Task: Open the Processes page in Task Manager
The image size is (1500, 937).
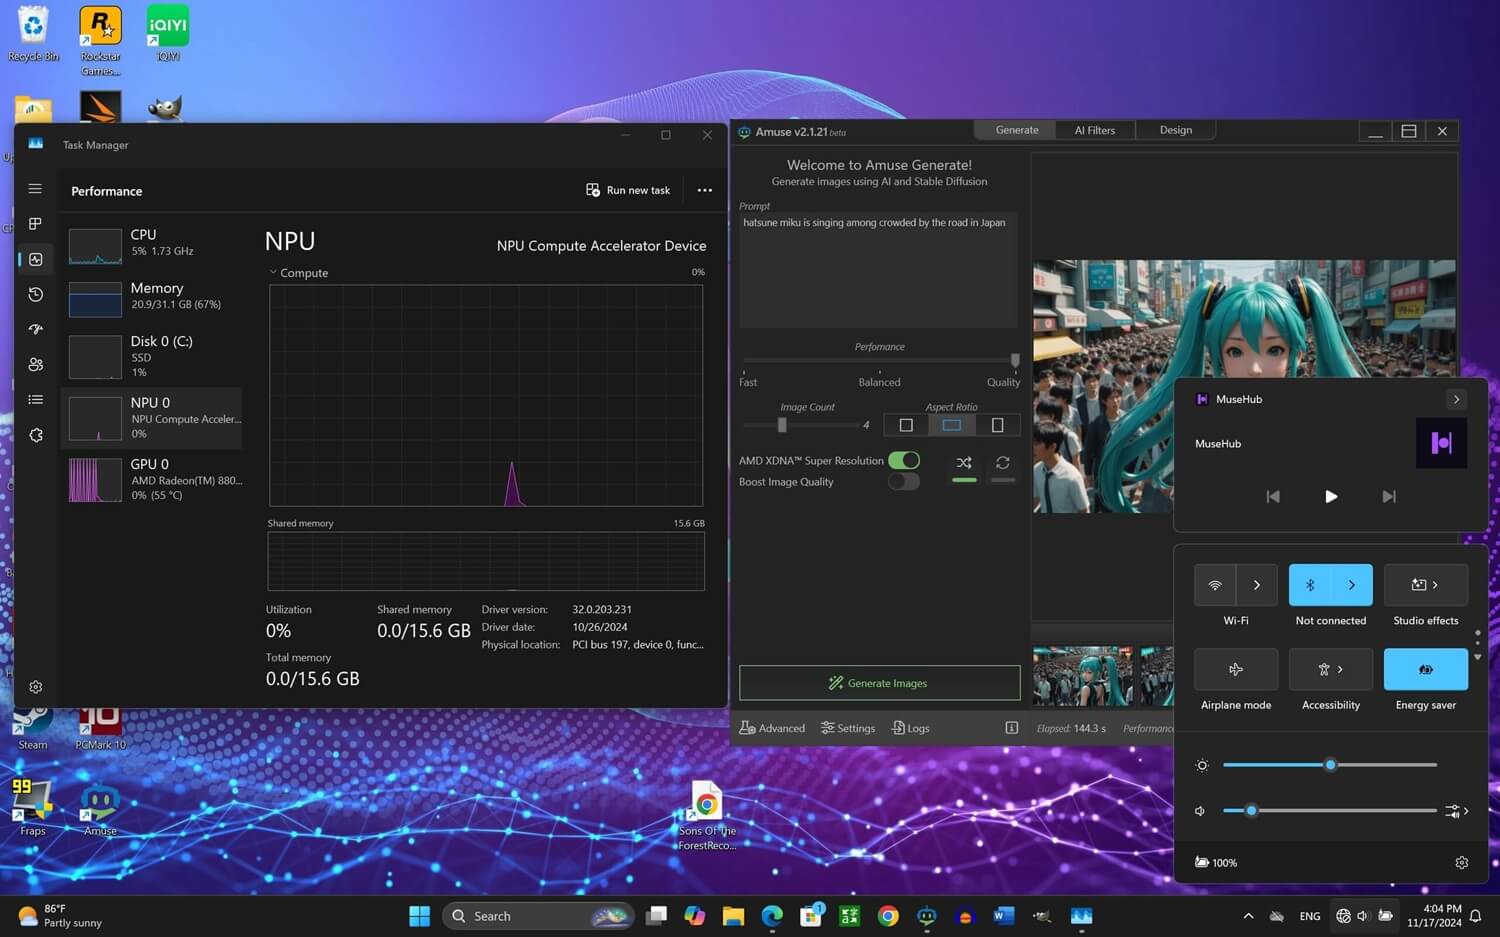Action: pos(35,224)
